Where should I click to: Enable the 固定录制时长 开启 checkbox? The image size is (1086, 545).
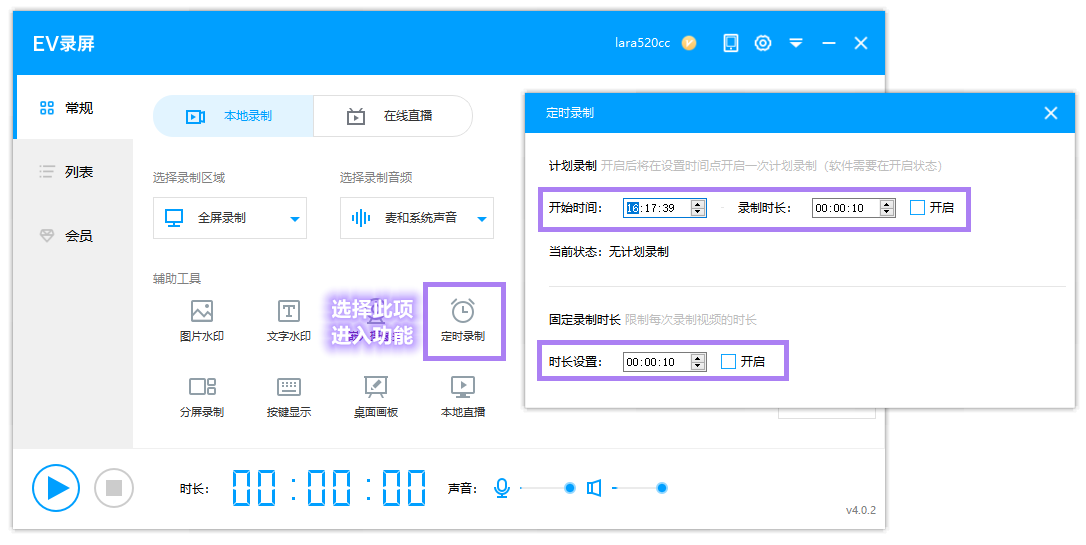(728, 361)
